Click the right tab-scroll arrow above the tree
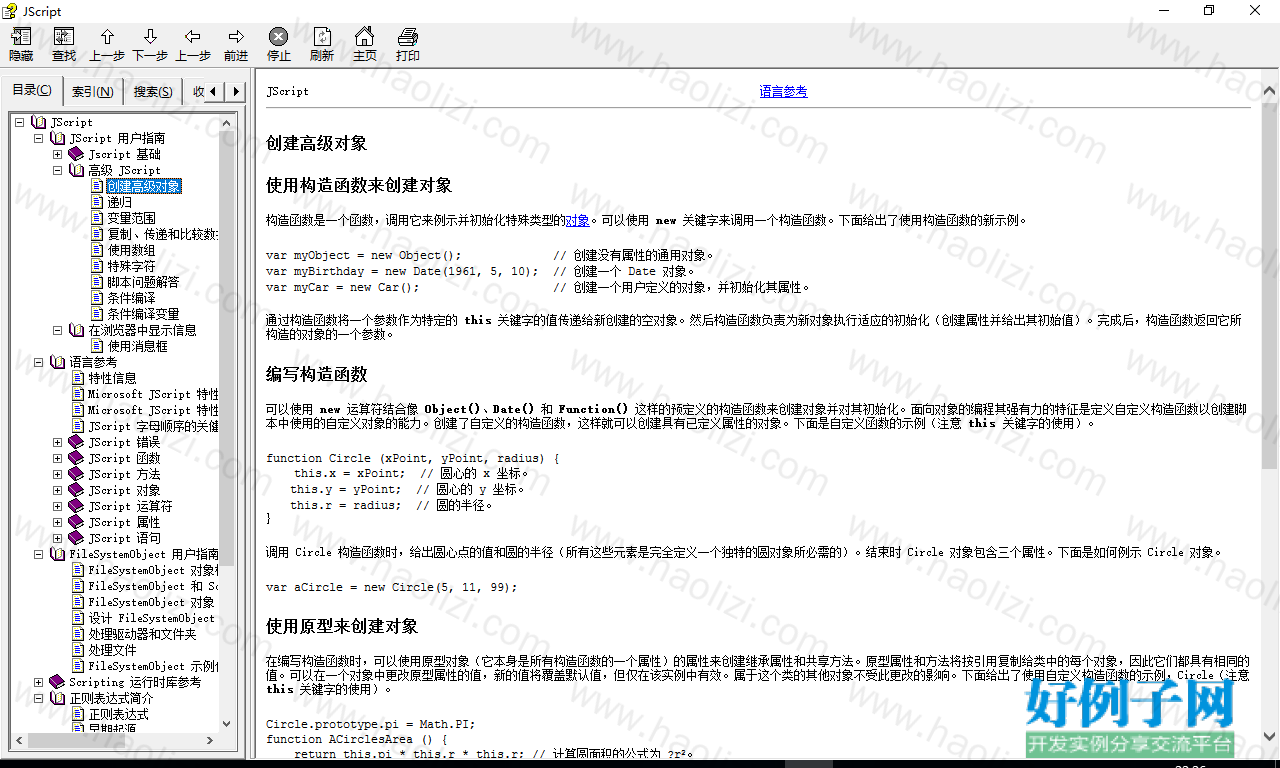This screenshot has height=768, width=1280. [236, 92]
